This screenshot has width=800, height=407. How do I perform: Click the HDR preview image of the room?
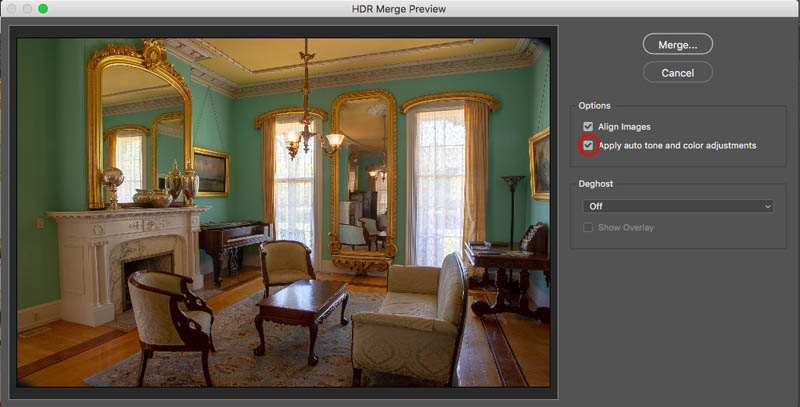pos(284,212)
